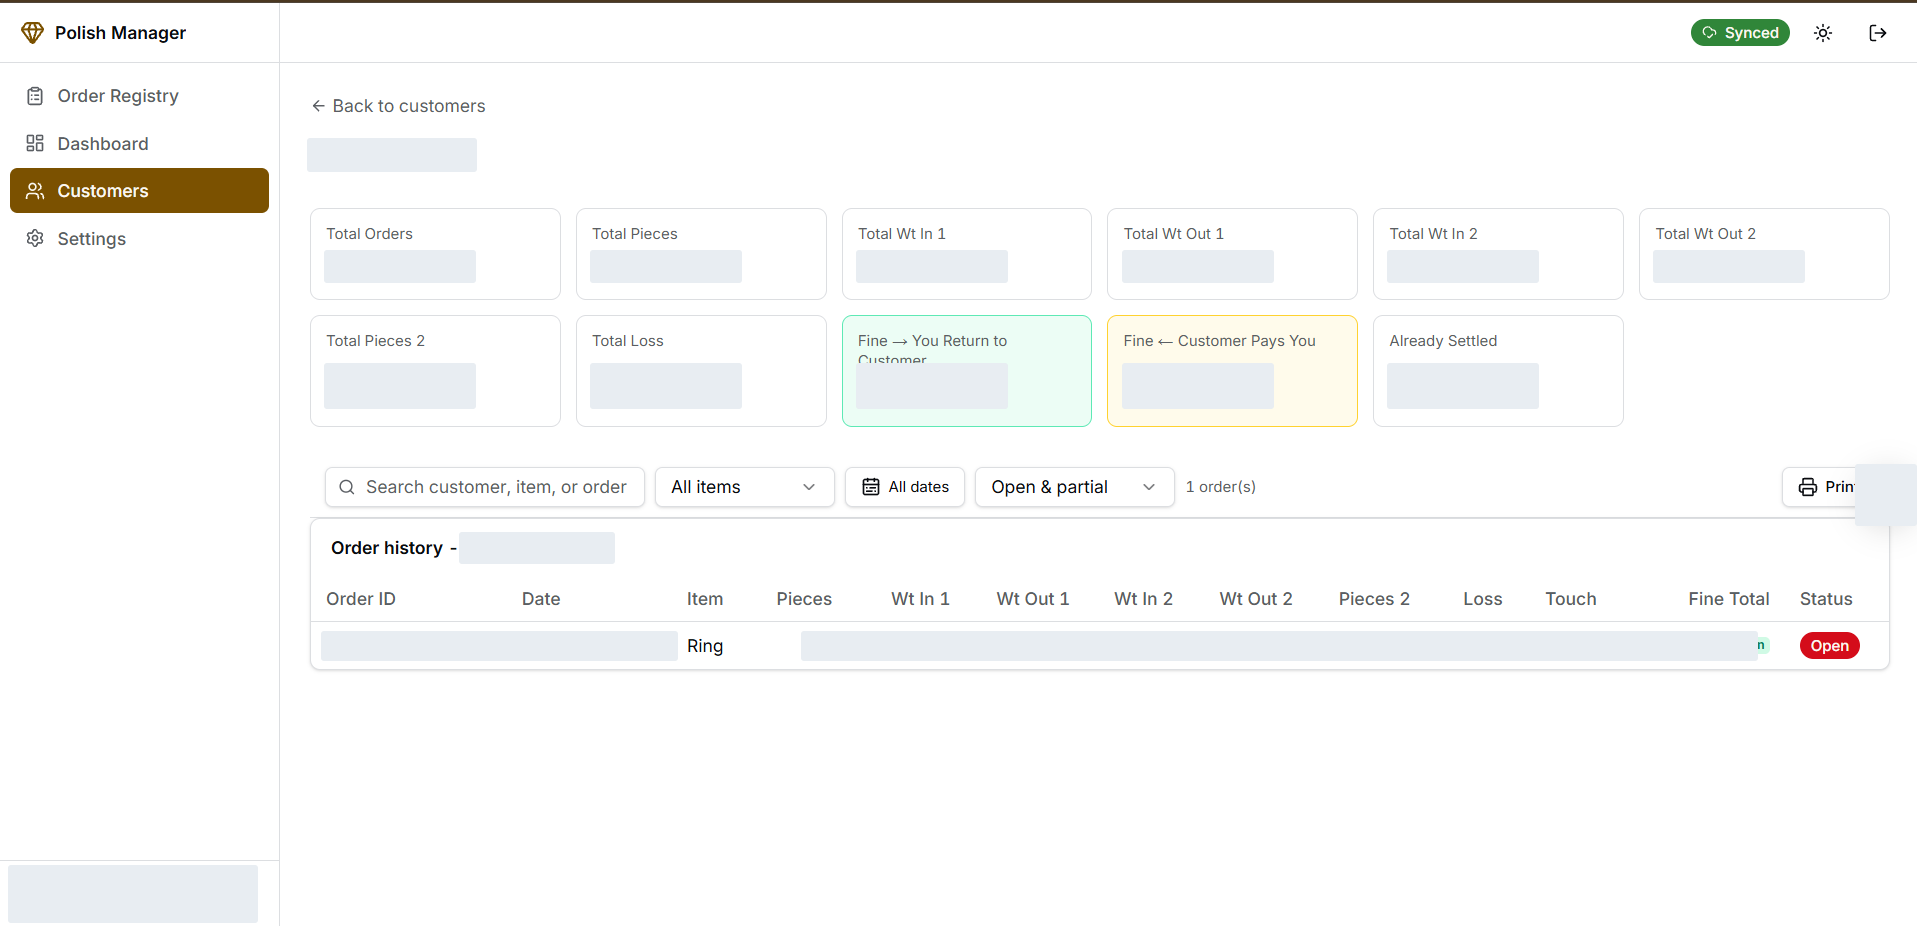Click the Loss column header
1917x926 pixels.
(1483, 599)
